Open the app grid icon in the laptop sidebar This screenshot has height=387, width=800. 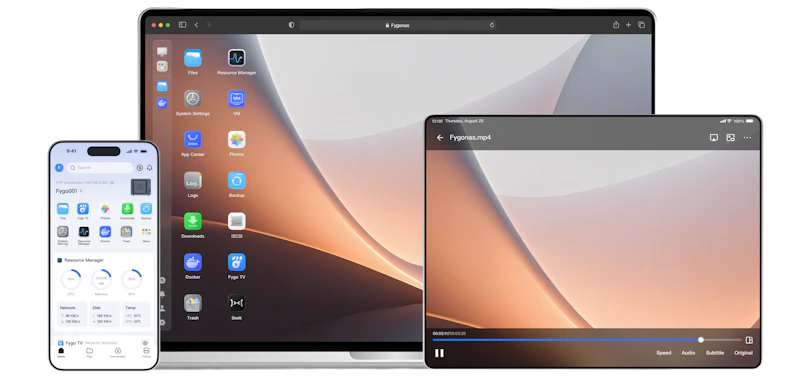coord(162,66)
